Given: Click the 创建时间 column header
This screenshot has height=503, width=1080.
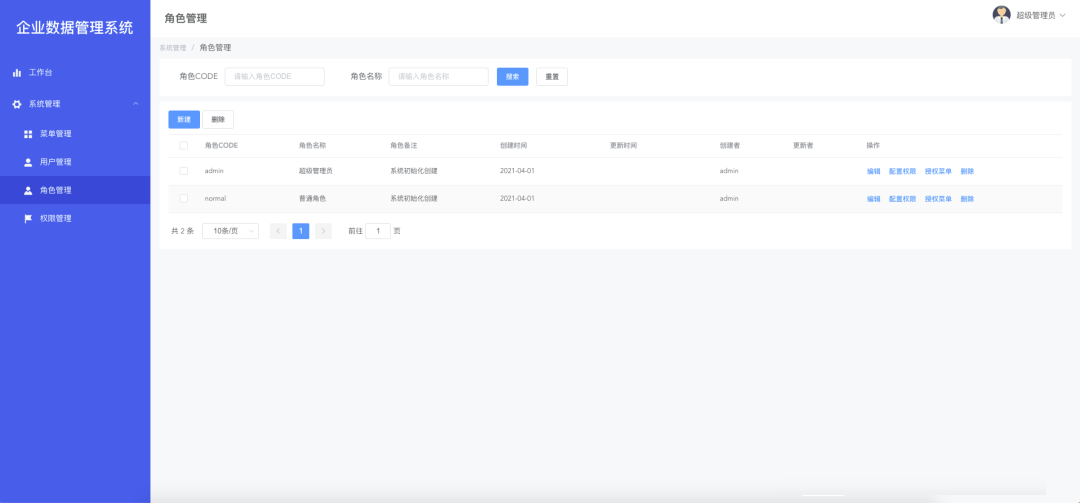Looking at the screenshot, I should coord(514,145).
